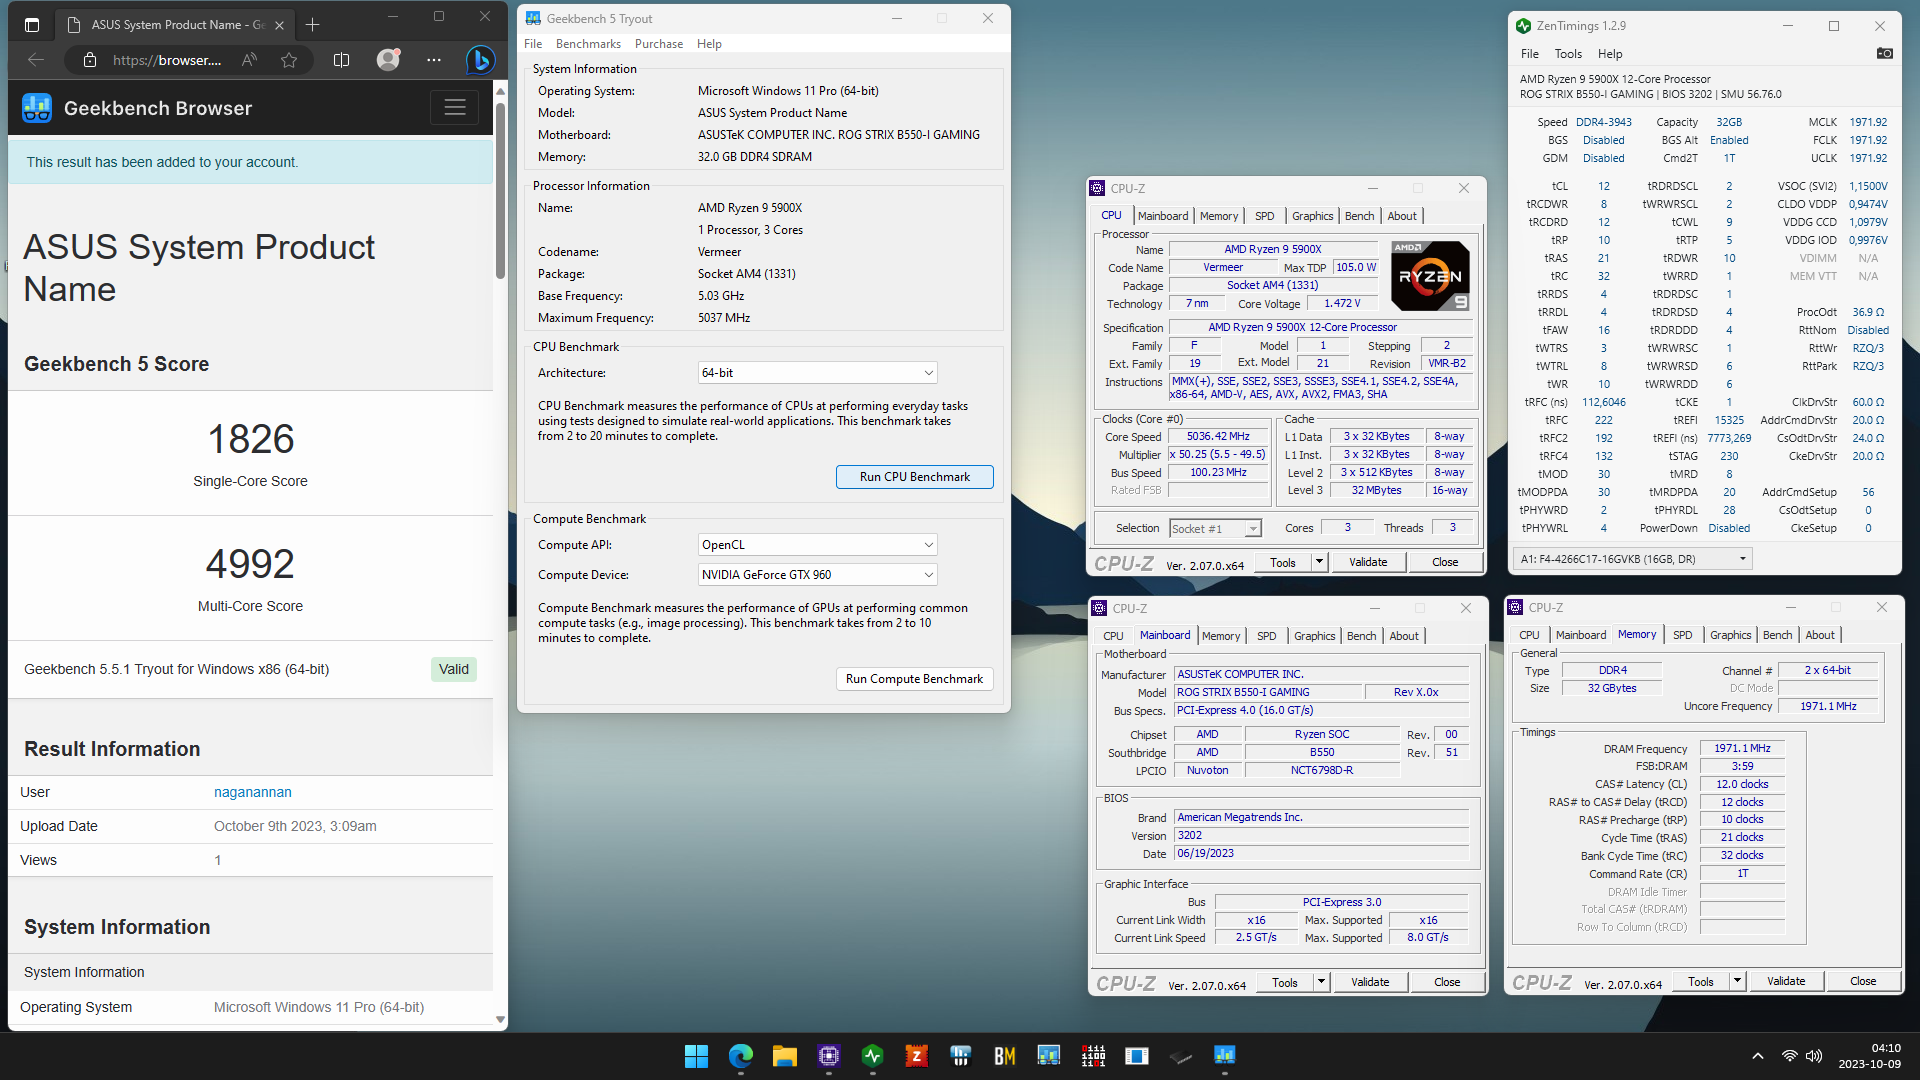This screenshot has width=1920, height=1080.
Task: Select Graphics tab in CPU-Z Mainboard window
Action: (1314, 636)
